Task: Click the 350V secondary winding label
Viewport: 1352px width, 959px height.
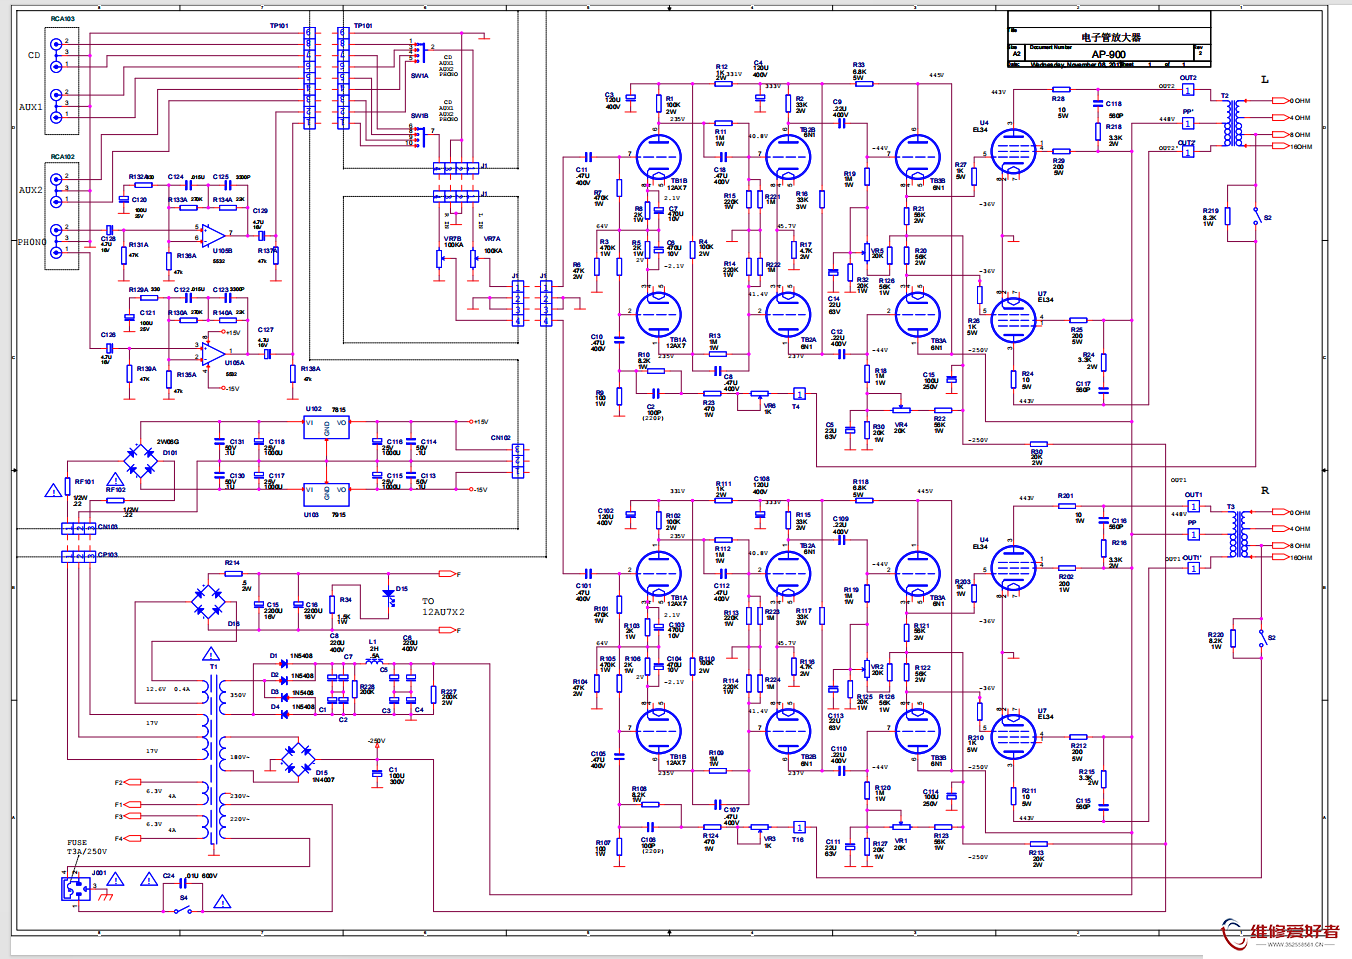Action: [x=238, y=695]
